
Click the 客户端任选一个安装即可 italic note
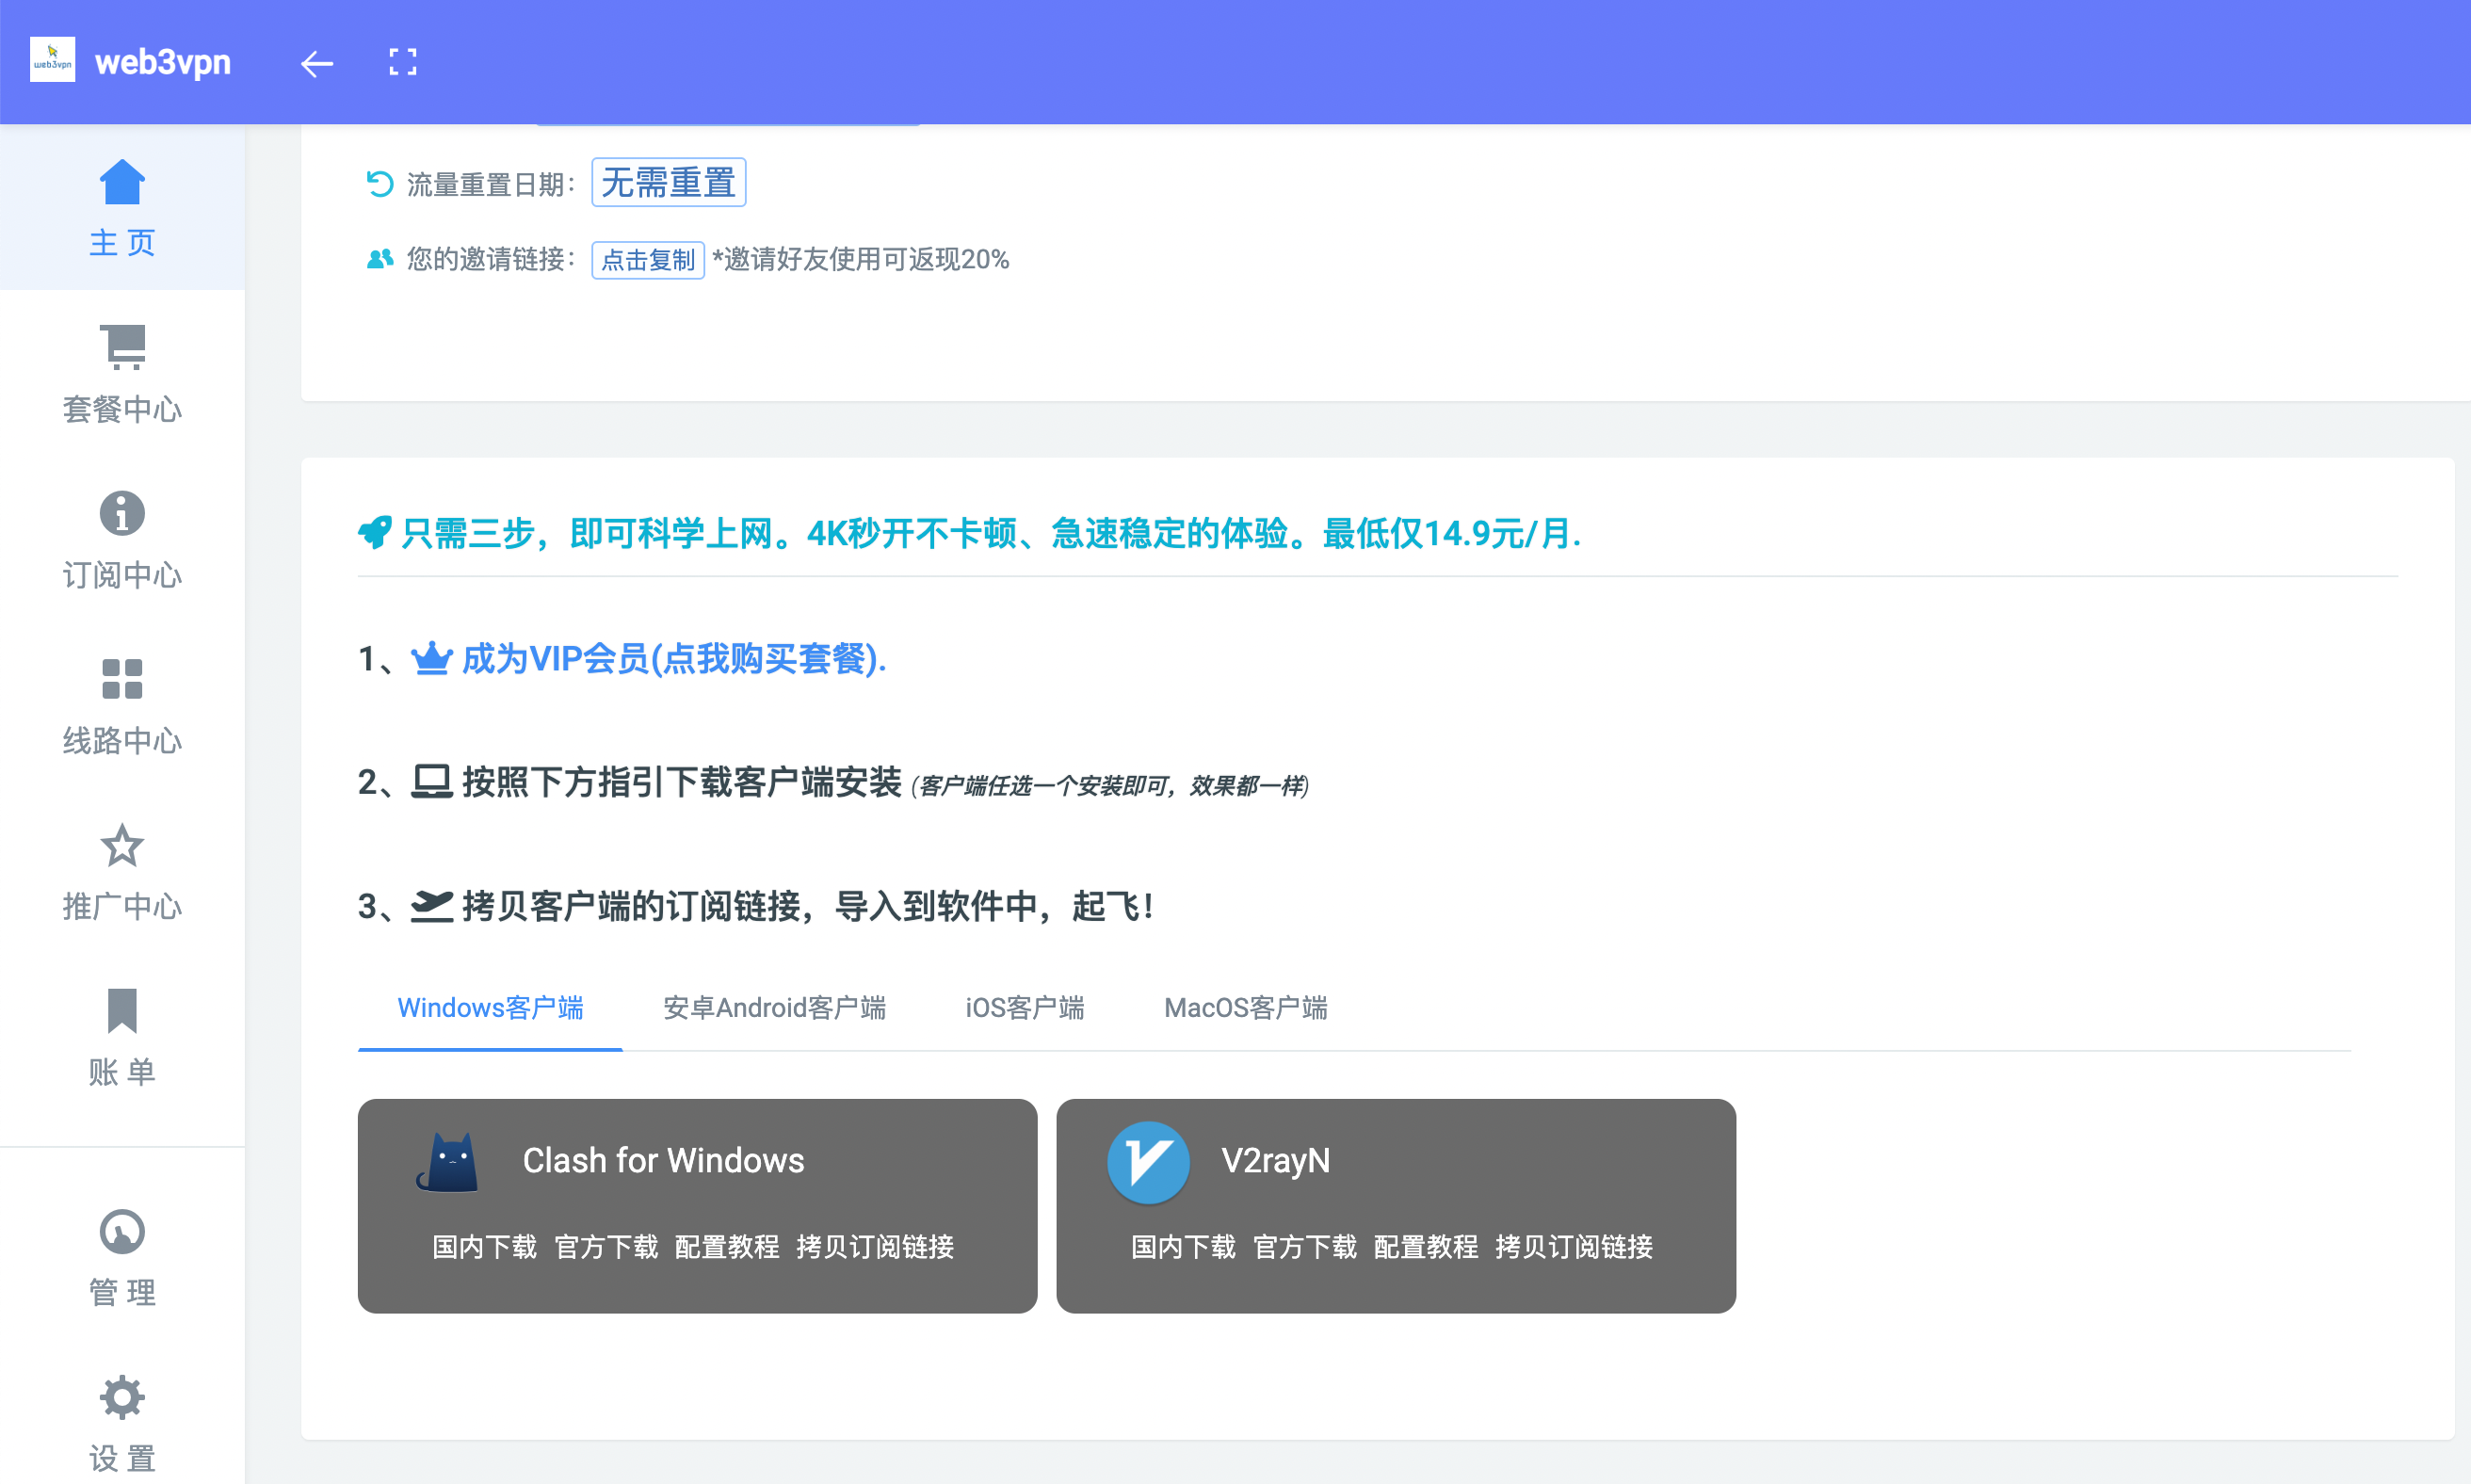click(1110, 786)
